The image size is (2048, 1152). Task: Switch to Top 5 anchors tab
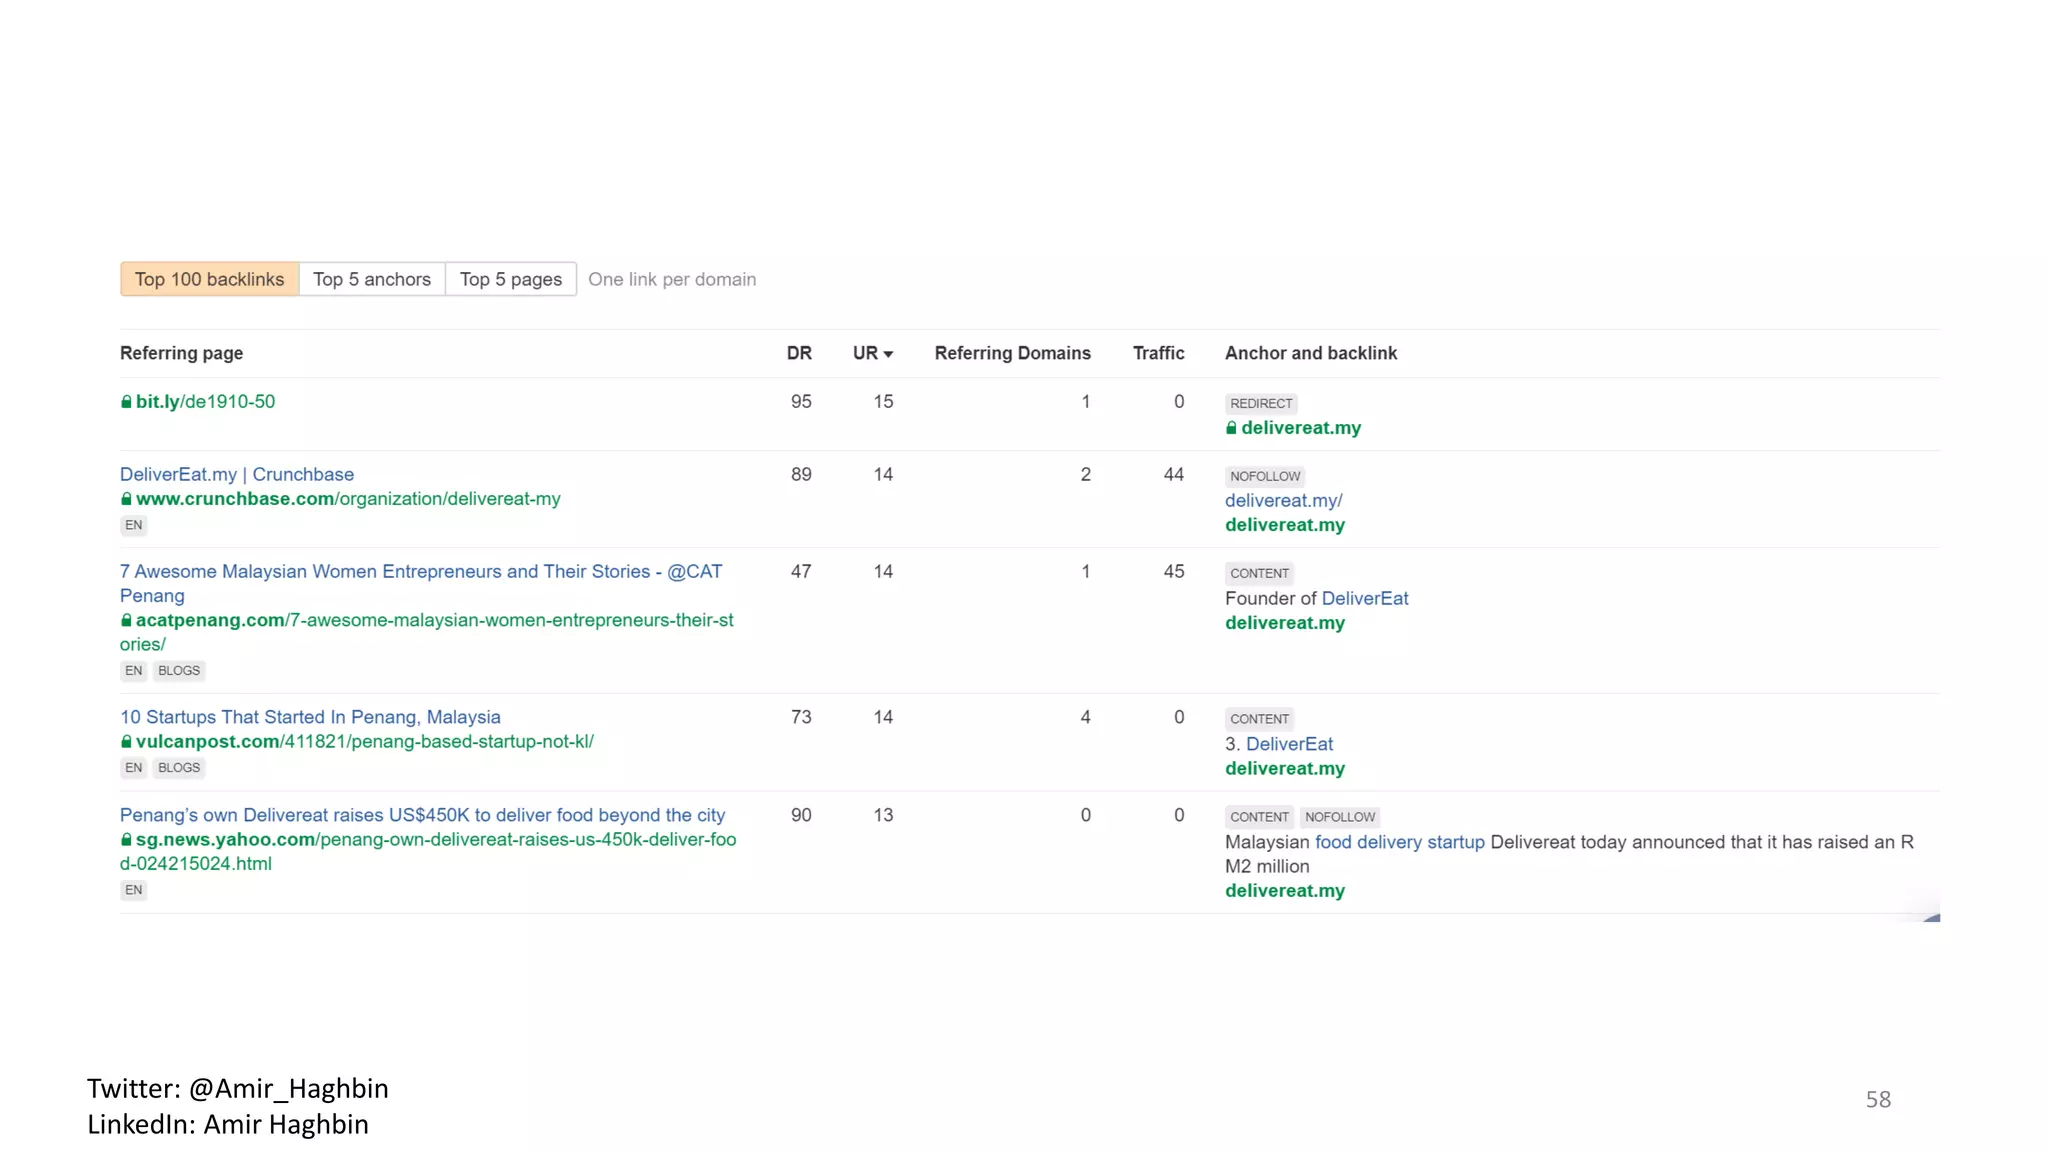point(371,279)
